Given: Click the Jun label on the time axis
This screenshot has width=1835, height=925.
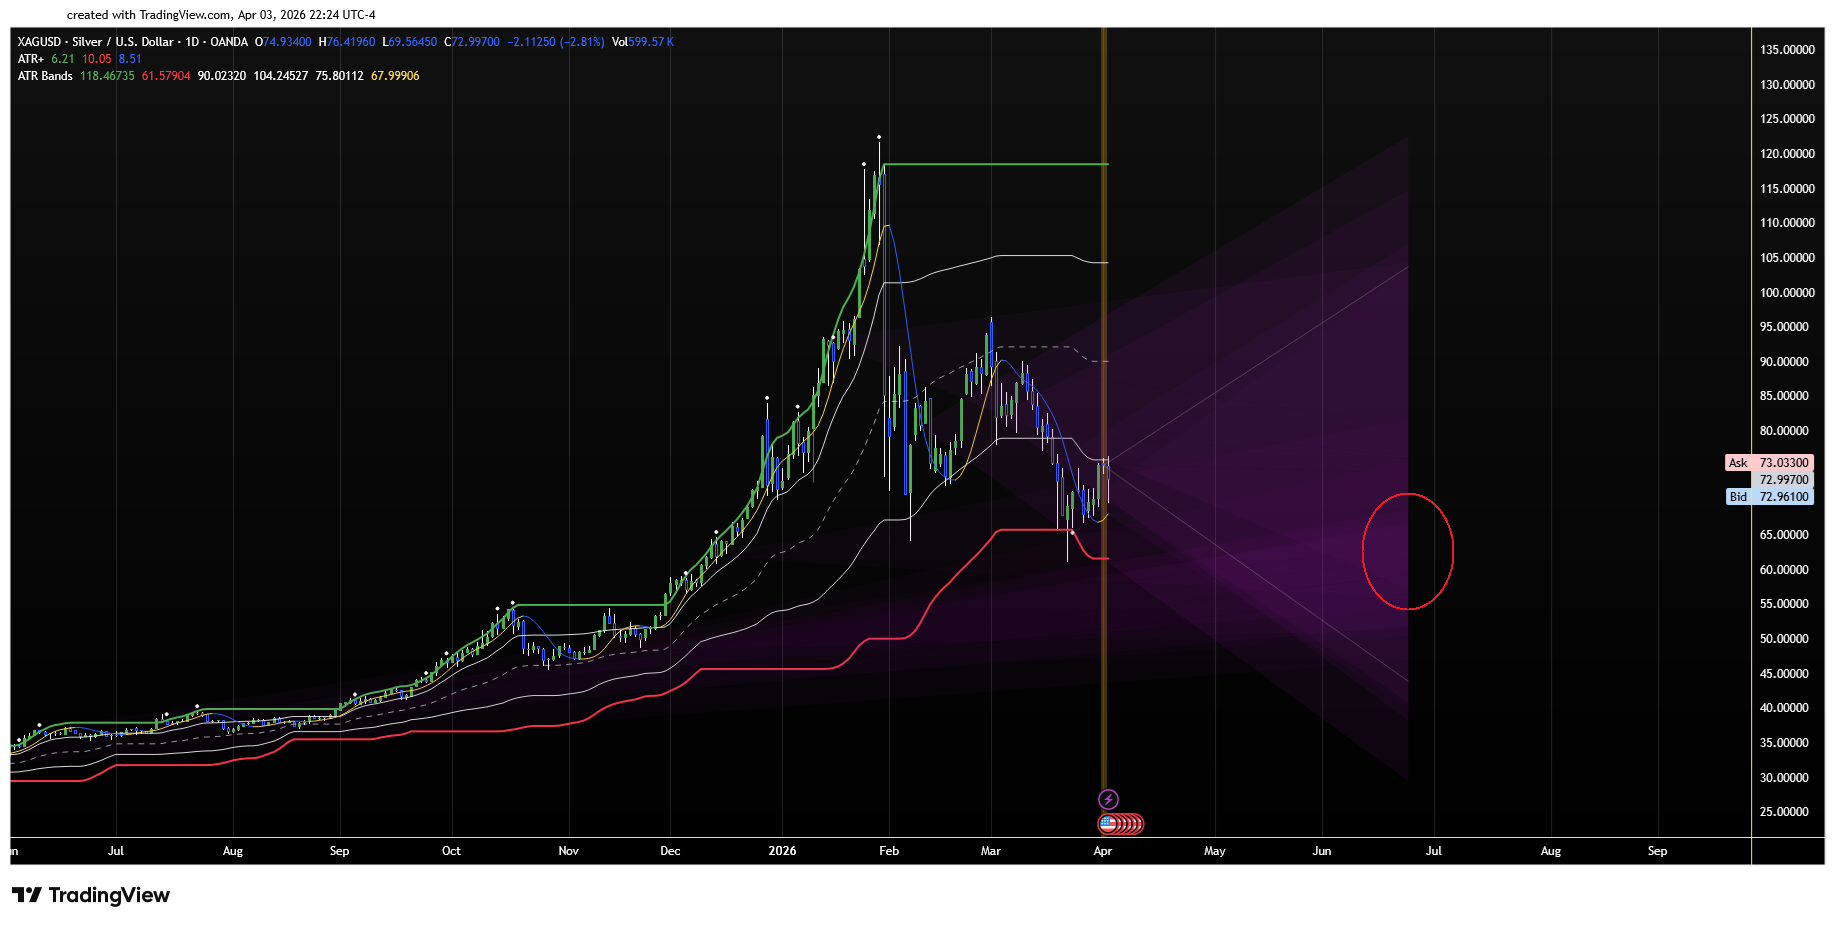Looking at the screenshot, I should pos(1322,851).
